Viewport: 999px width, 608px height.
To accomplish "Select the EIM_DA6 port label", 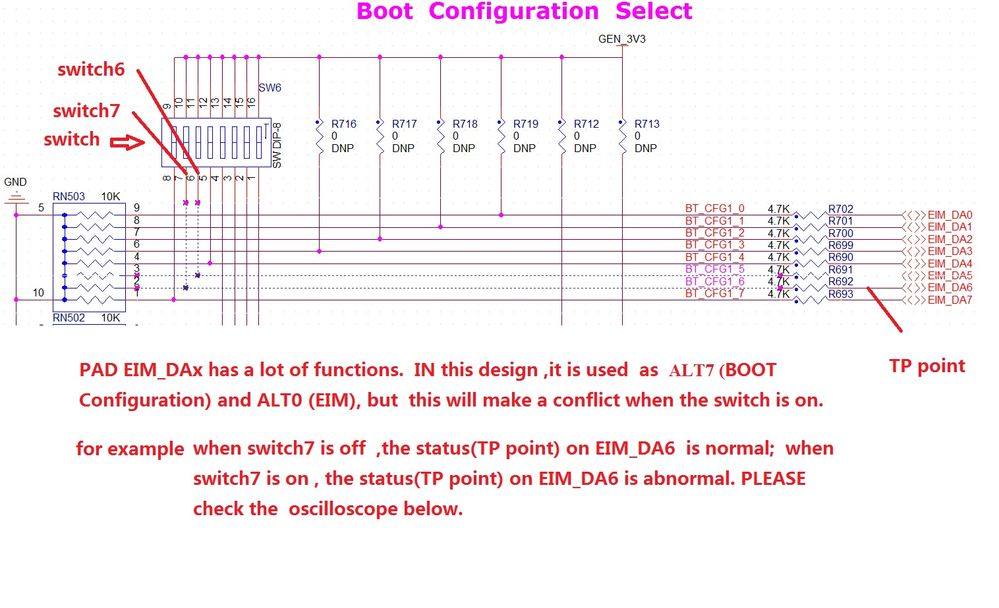I will 950,287.
